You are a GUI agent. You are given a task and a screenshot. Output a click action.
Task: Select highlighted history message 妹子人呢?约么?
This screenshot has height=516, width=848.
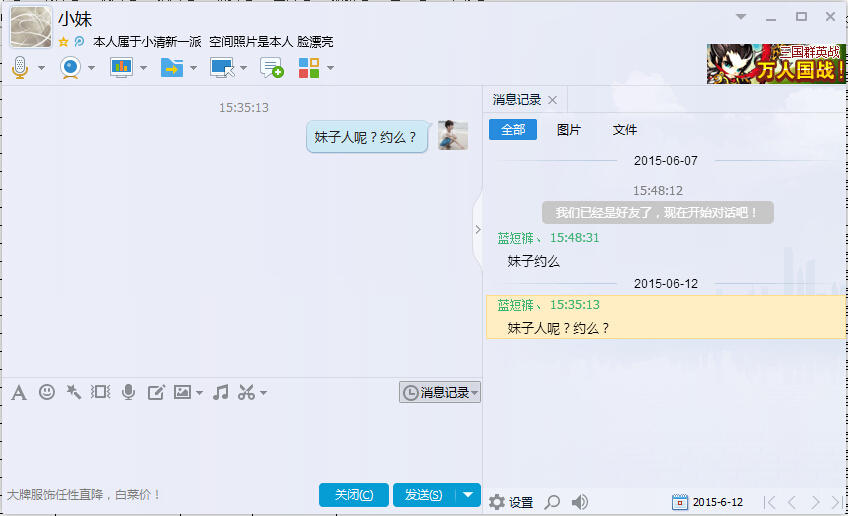666,317
